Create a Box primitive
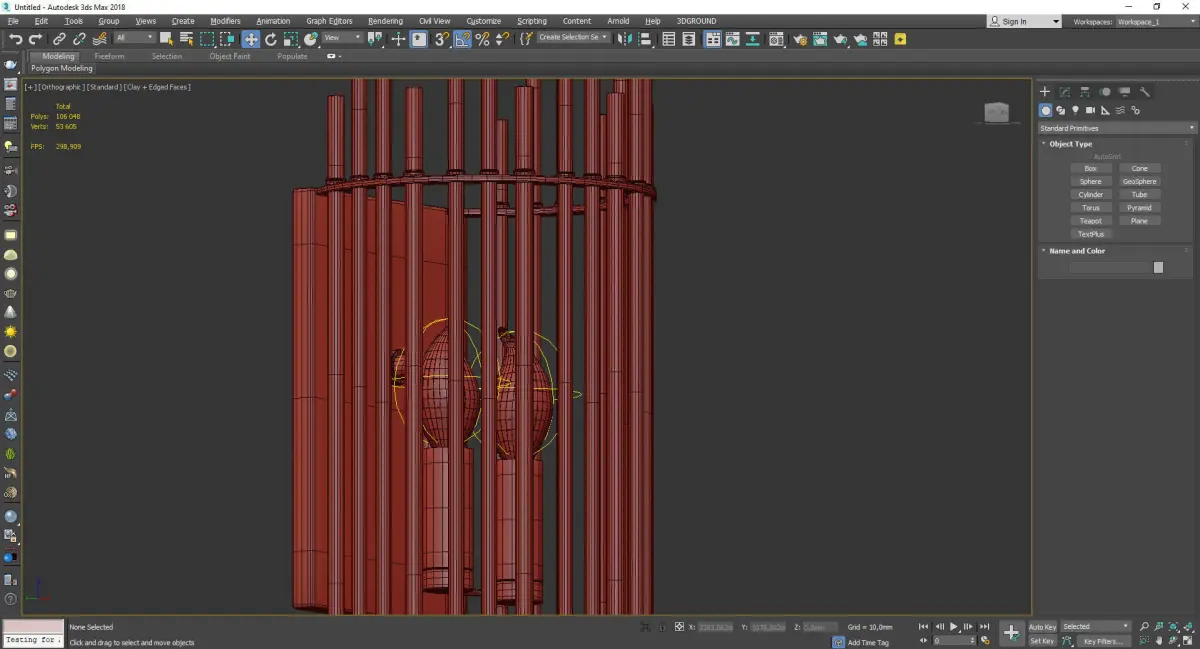Screen dimensions: 1200x649 pos(1090,169)
